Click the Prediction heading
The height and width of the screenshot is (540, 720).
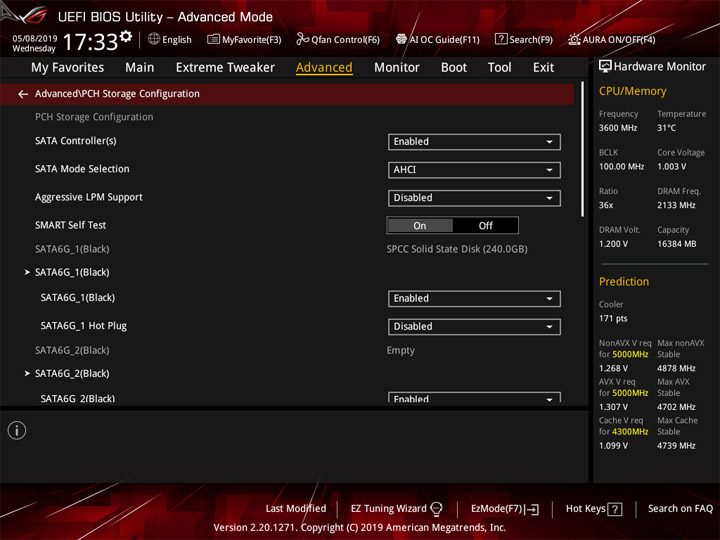pyautogui.click(x=624, y=281)
